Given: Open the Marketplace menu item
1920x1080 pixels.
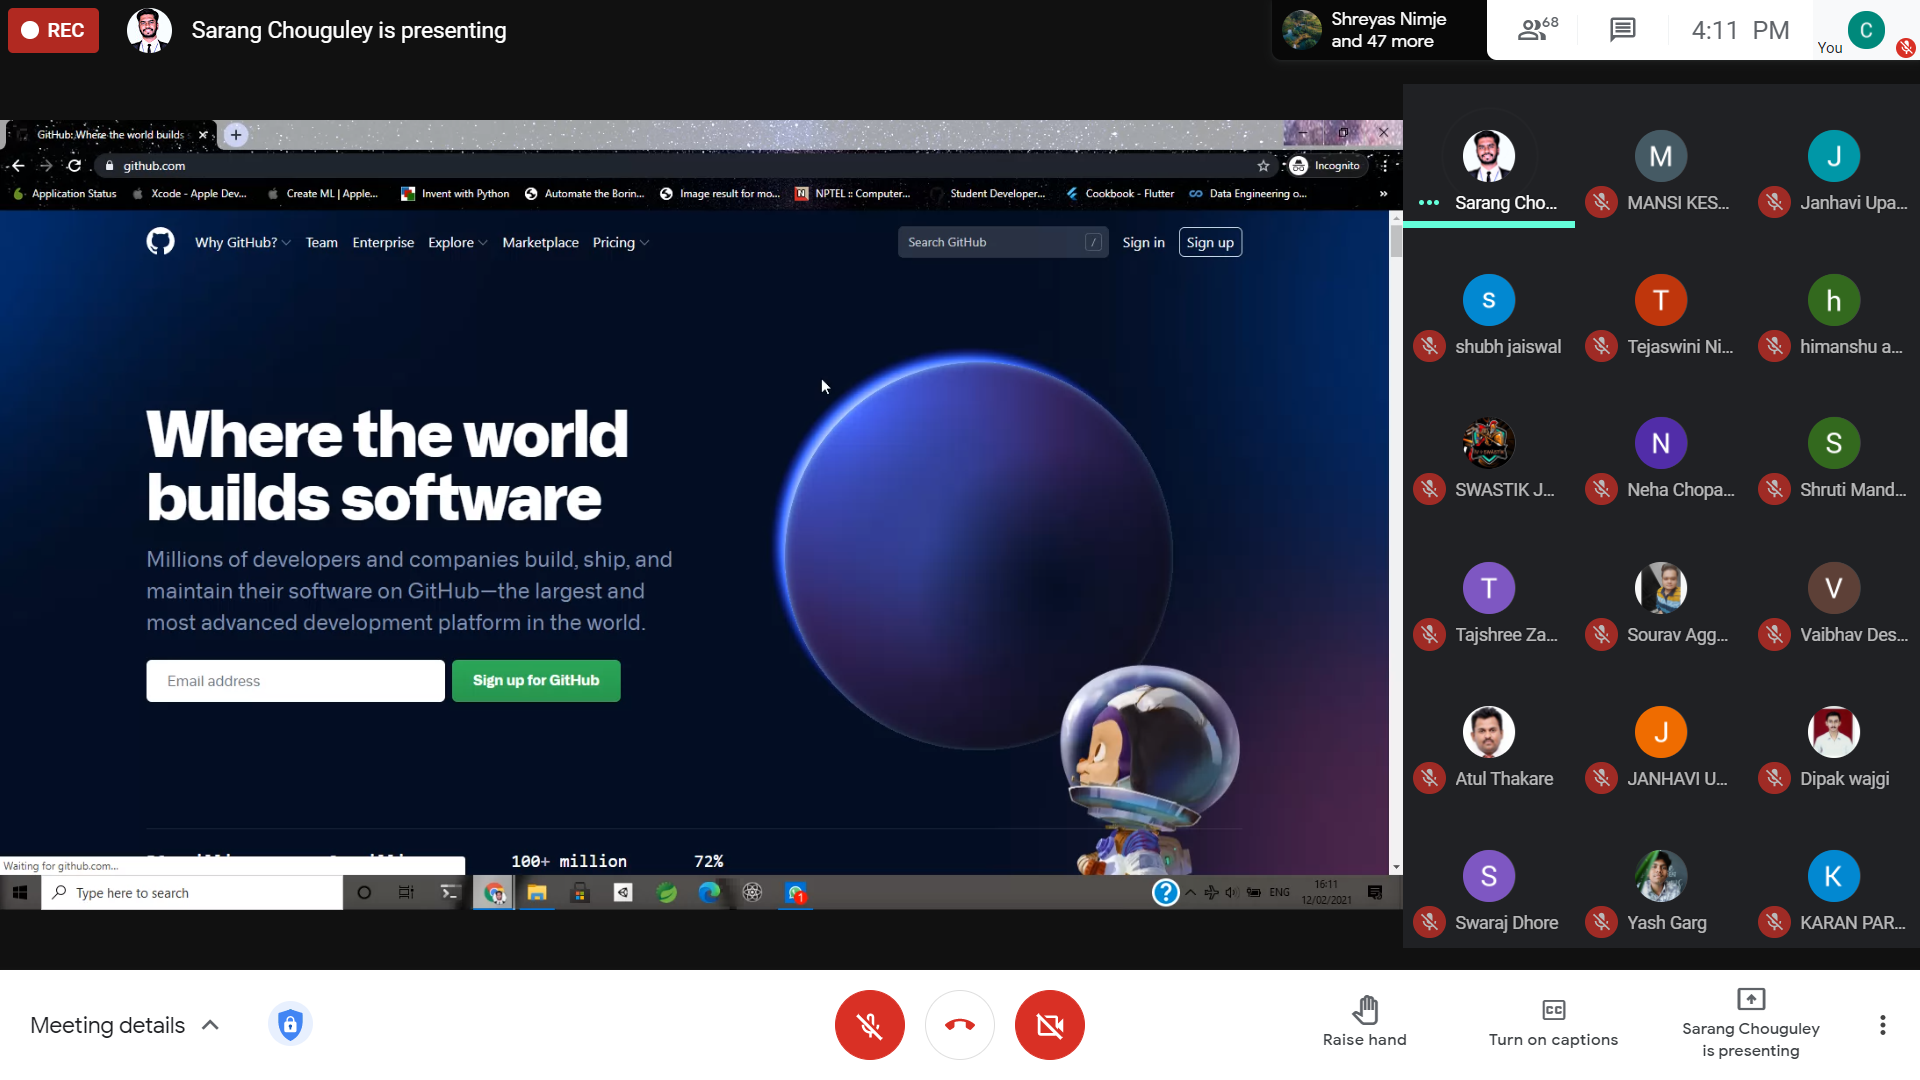Looking at the screenshot, I should pyautogui.click(x=540, y=242).
